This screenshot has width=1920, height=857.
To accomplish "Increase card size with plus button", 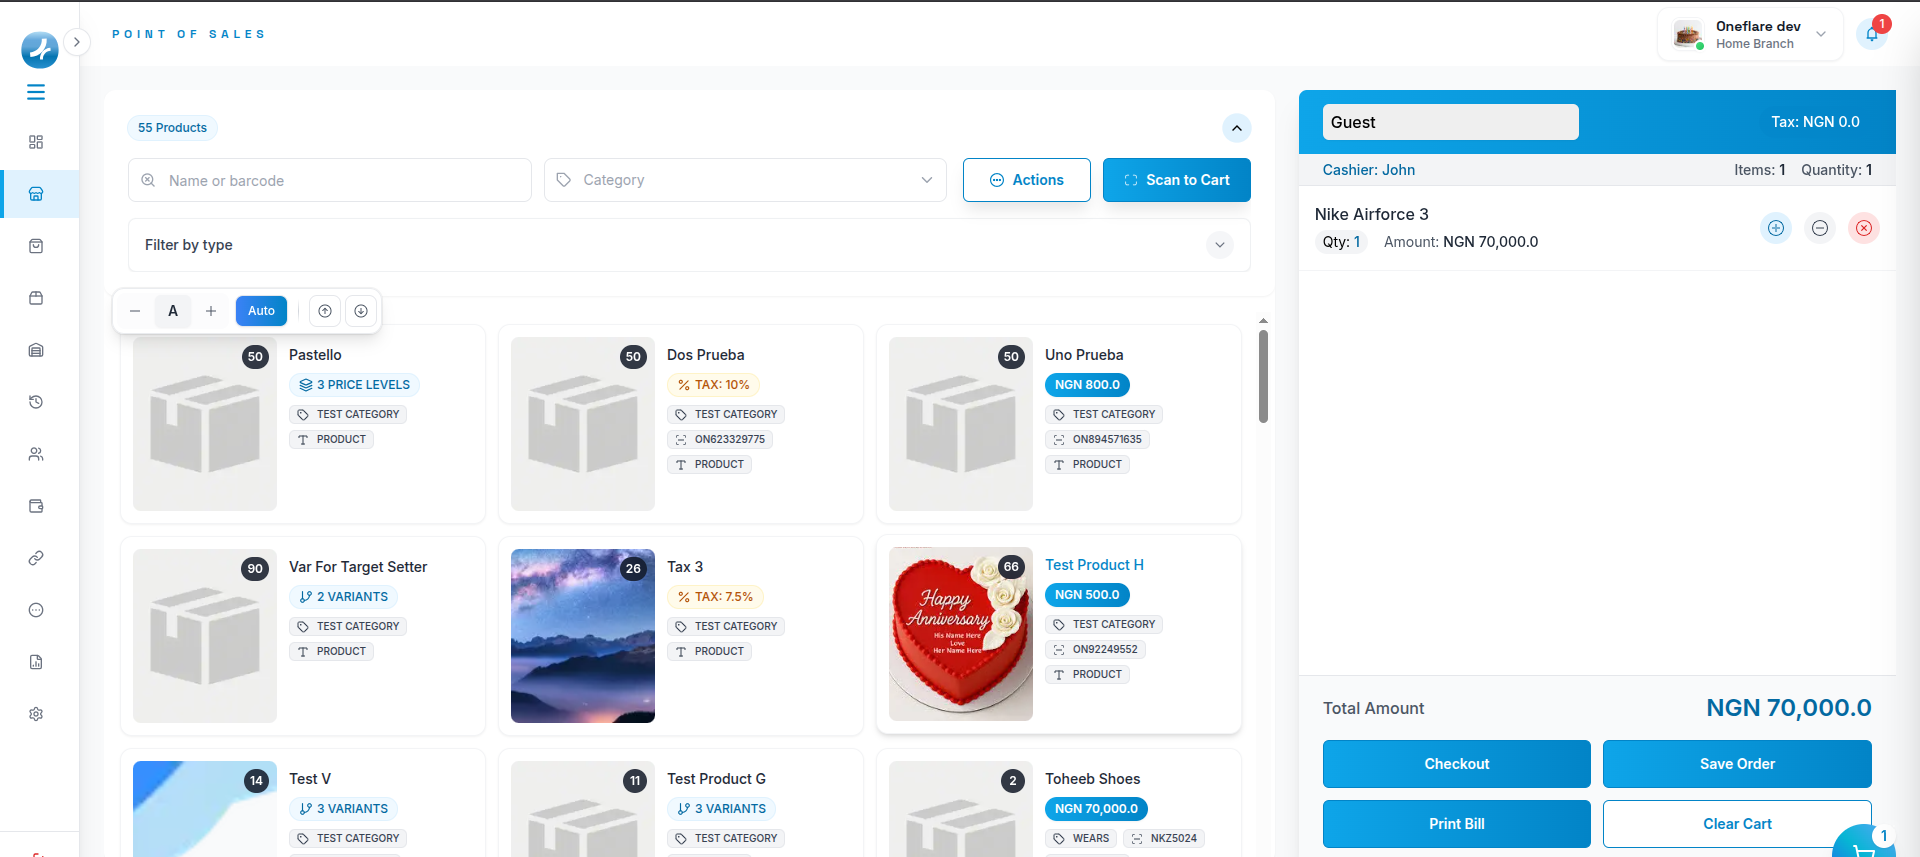I will (x=211, y=311).
